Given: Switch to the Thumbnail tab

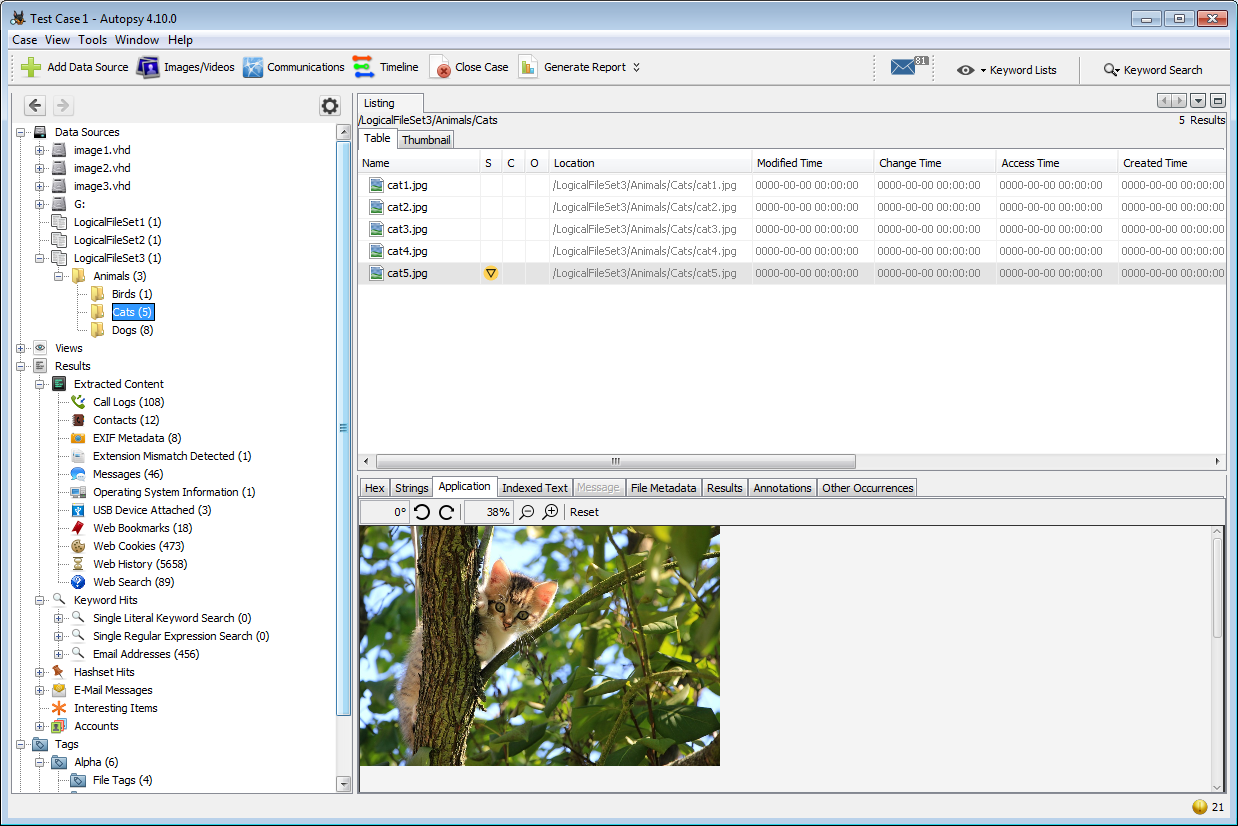Looking at the screenshot, I should (426, 140).
